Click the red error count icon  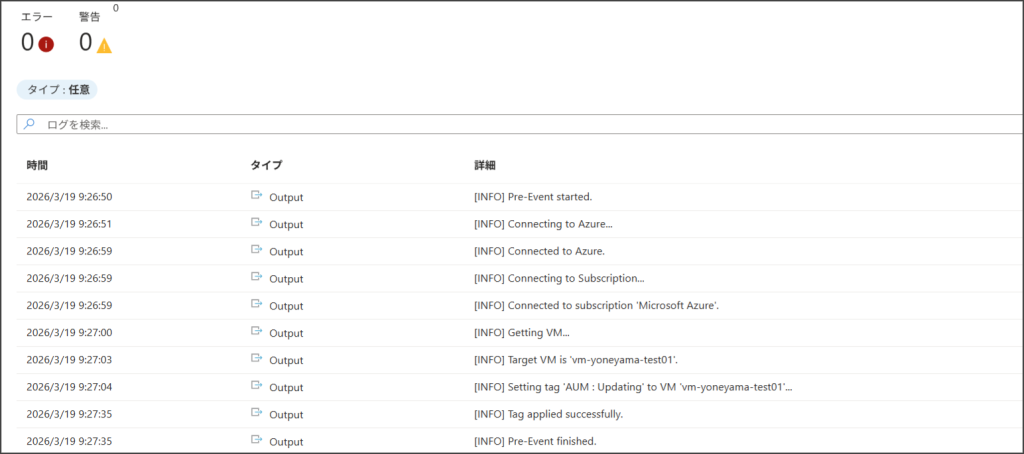click(x=46, y=44)
